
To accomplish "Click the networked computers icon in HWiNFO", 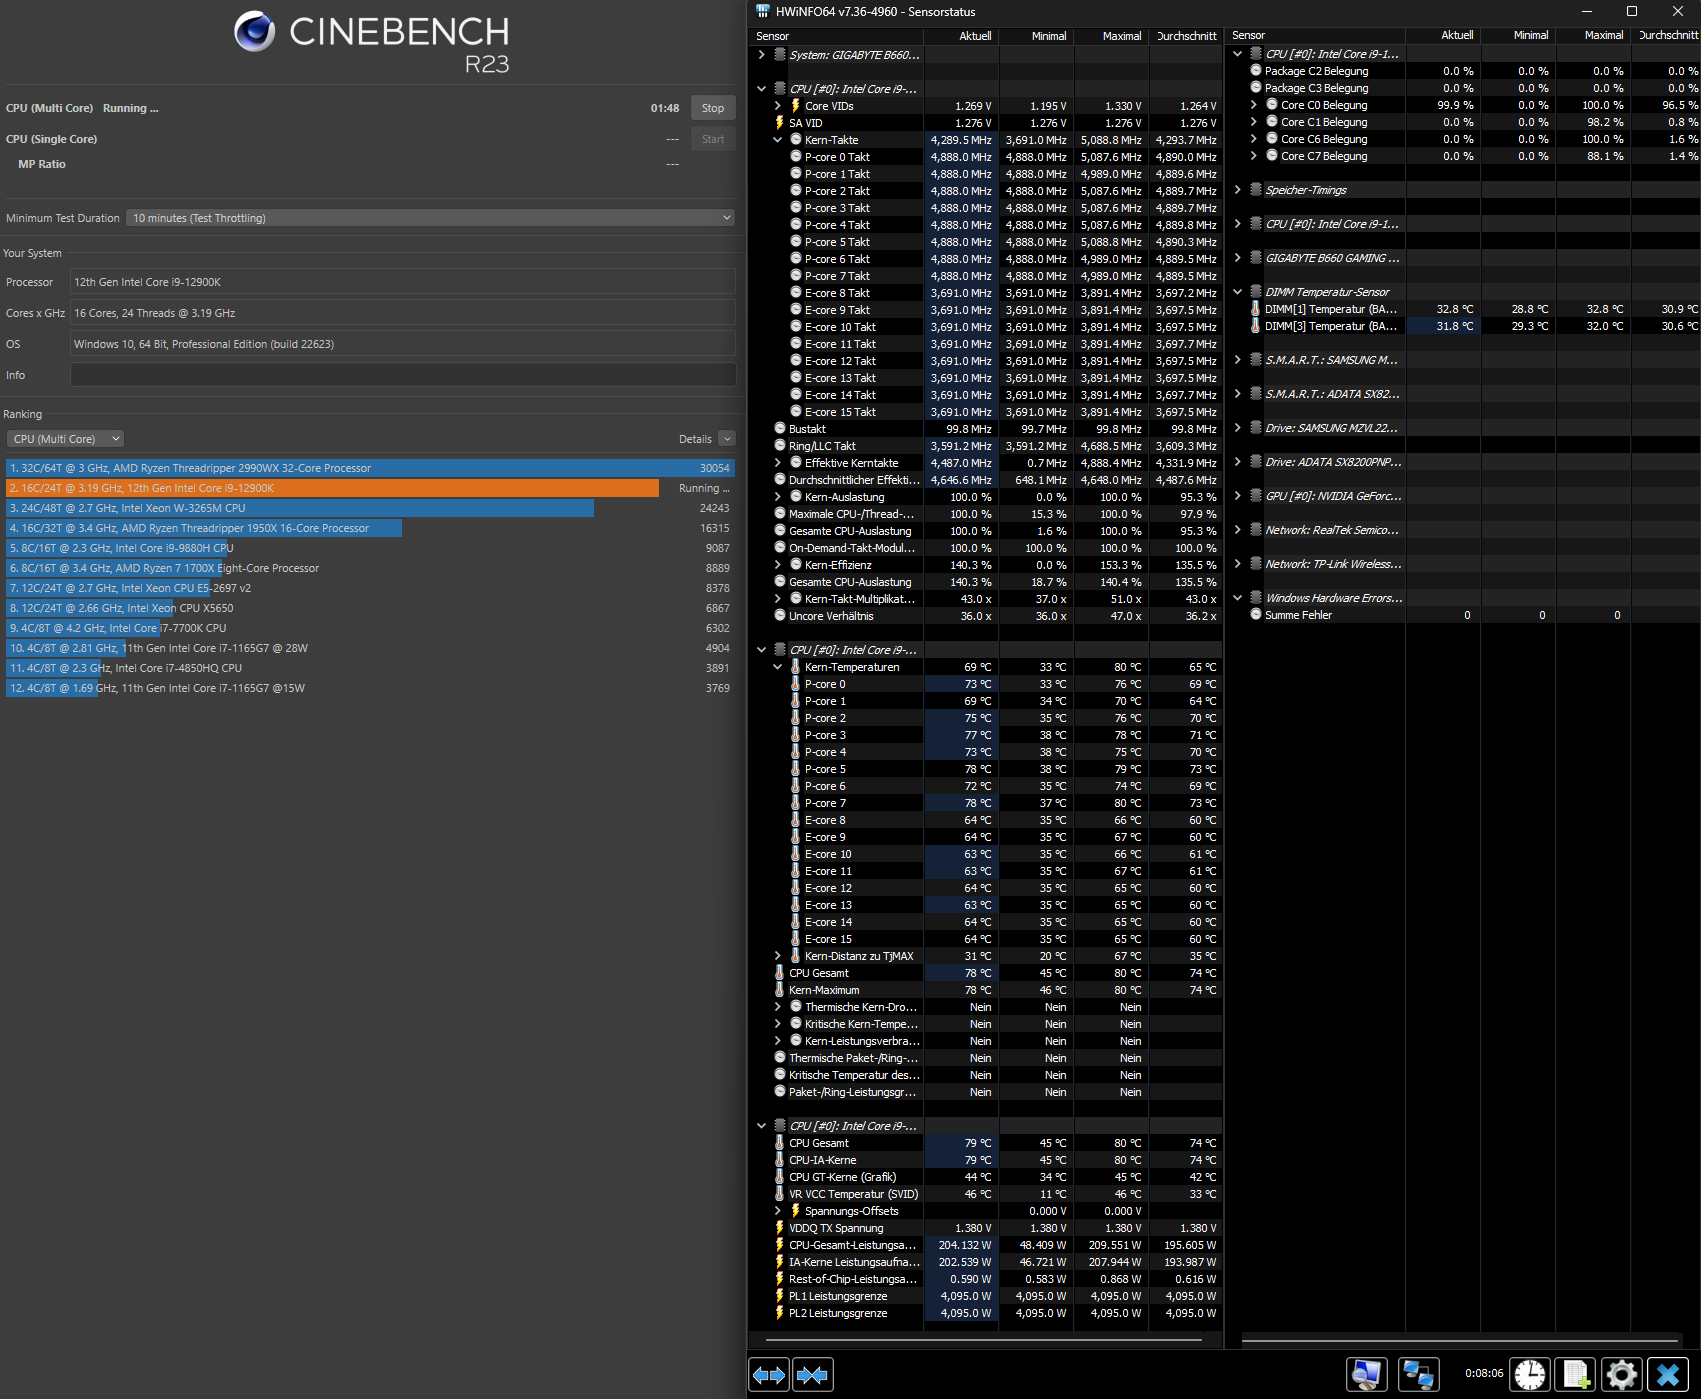I will (1418, 1375).
